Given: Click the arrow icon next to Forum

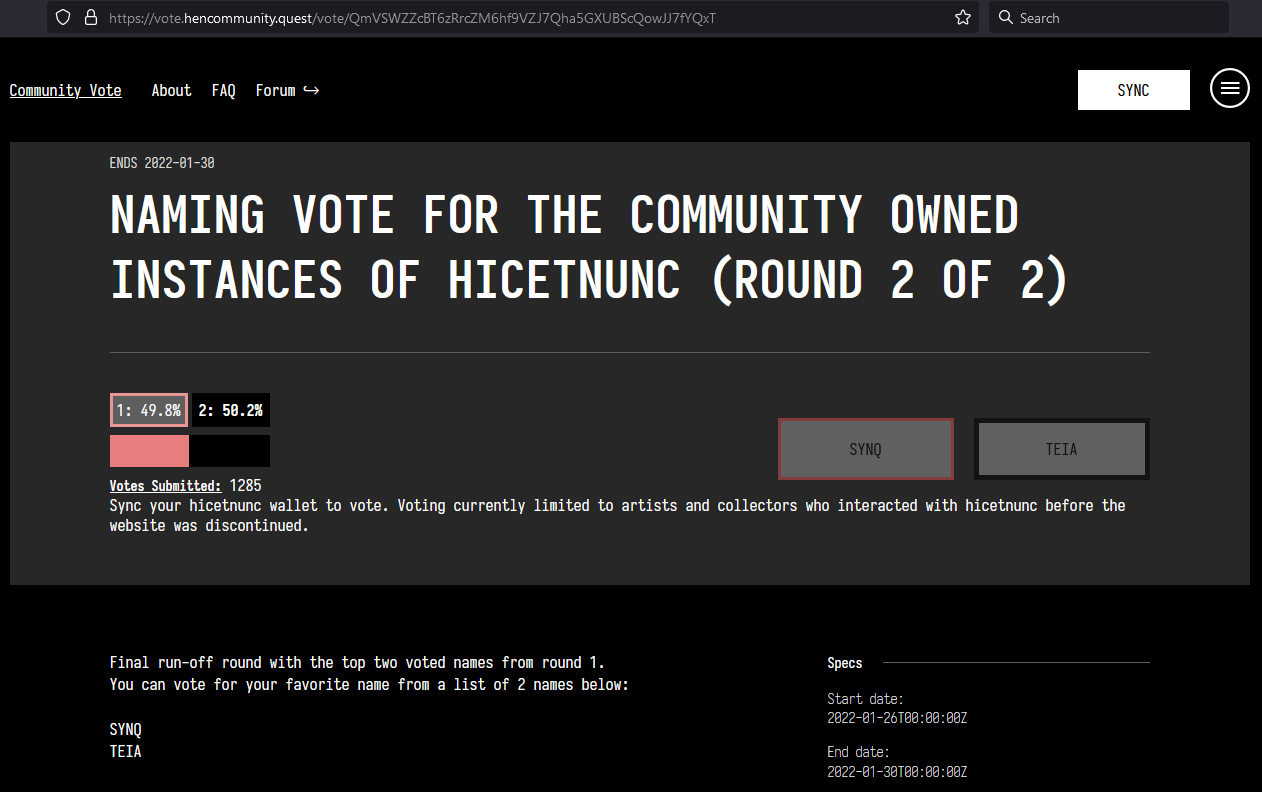Looking at the screenshot, I should point(310,90).
